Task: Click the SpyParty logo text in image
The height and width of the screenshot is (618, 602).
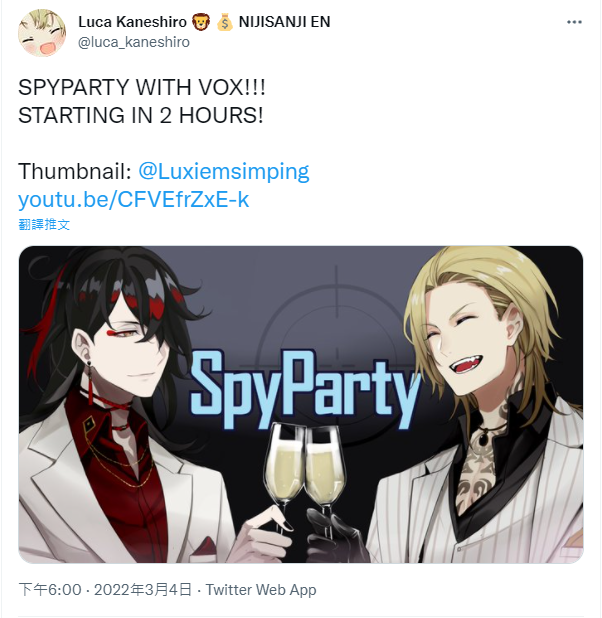Action: point(306,387)
